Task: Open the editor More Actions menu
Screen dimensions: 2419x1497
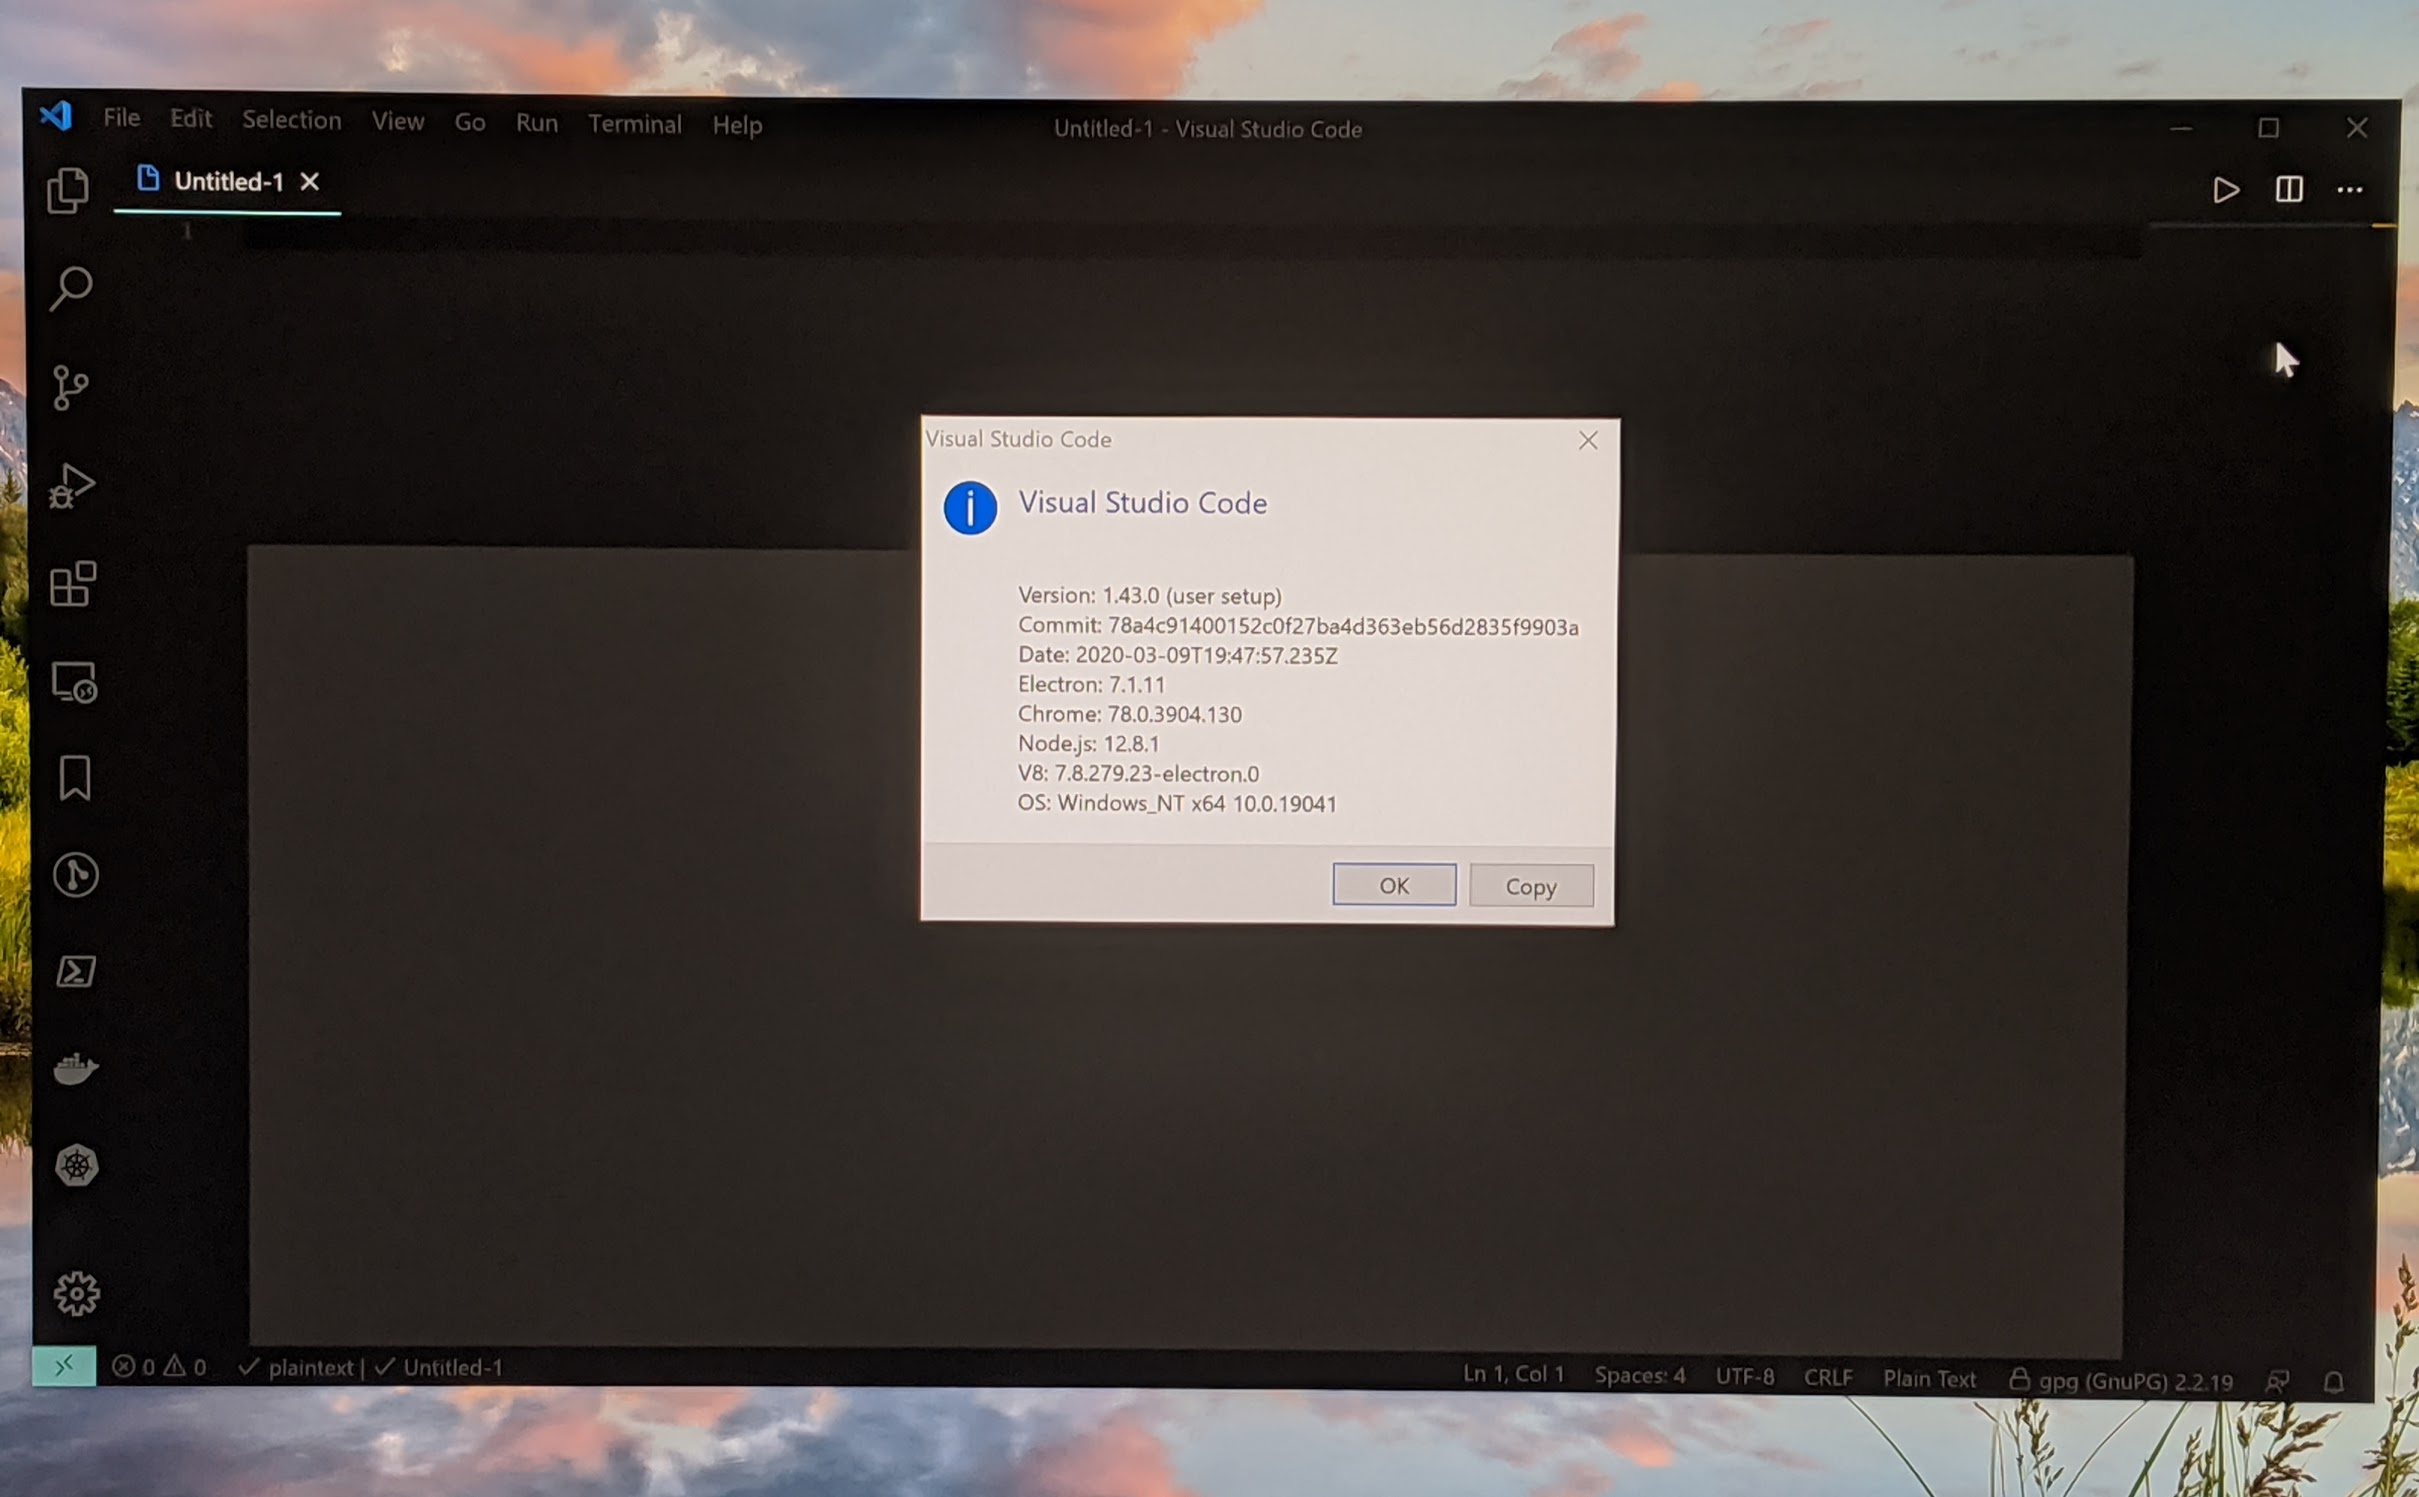Action: (2350, 190)
